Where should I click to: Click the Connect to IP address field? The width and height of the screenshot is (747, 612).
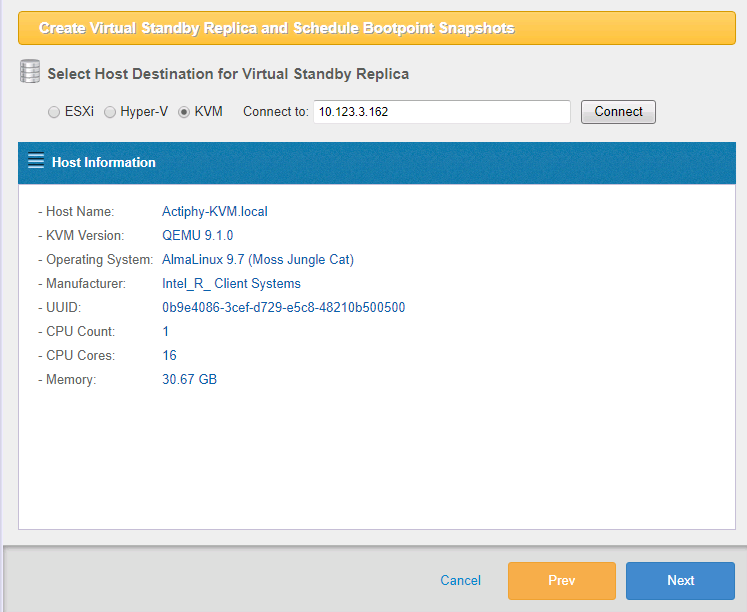point(441,112)
